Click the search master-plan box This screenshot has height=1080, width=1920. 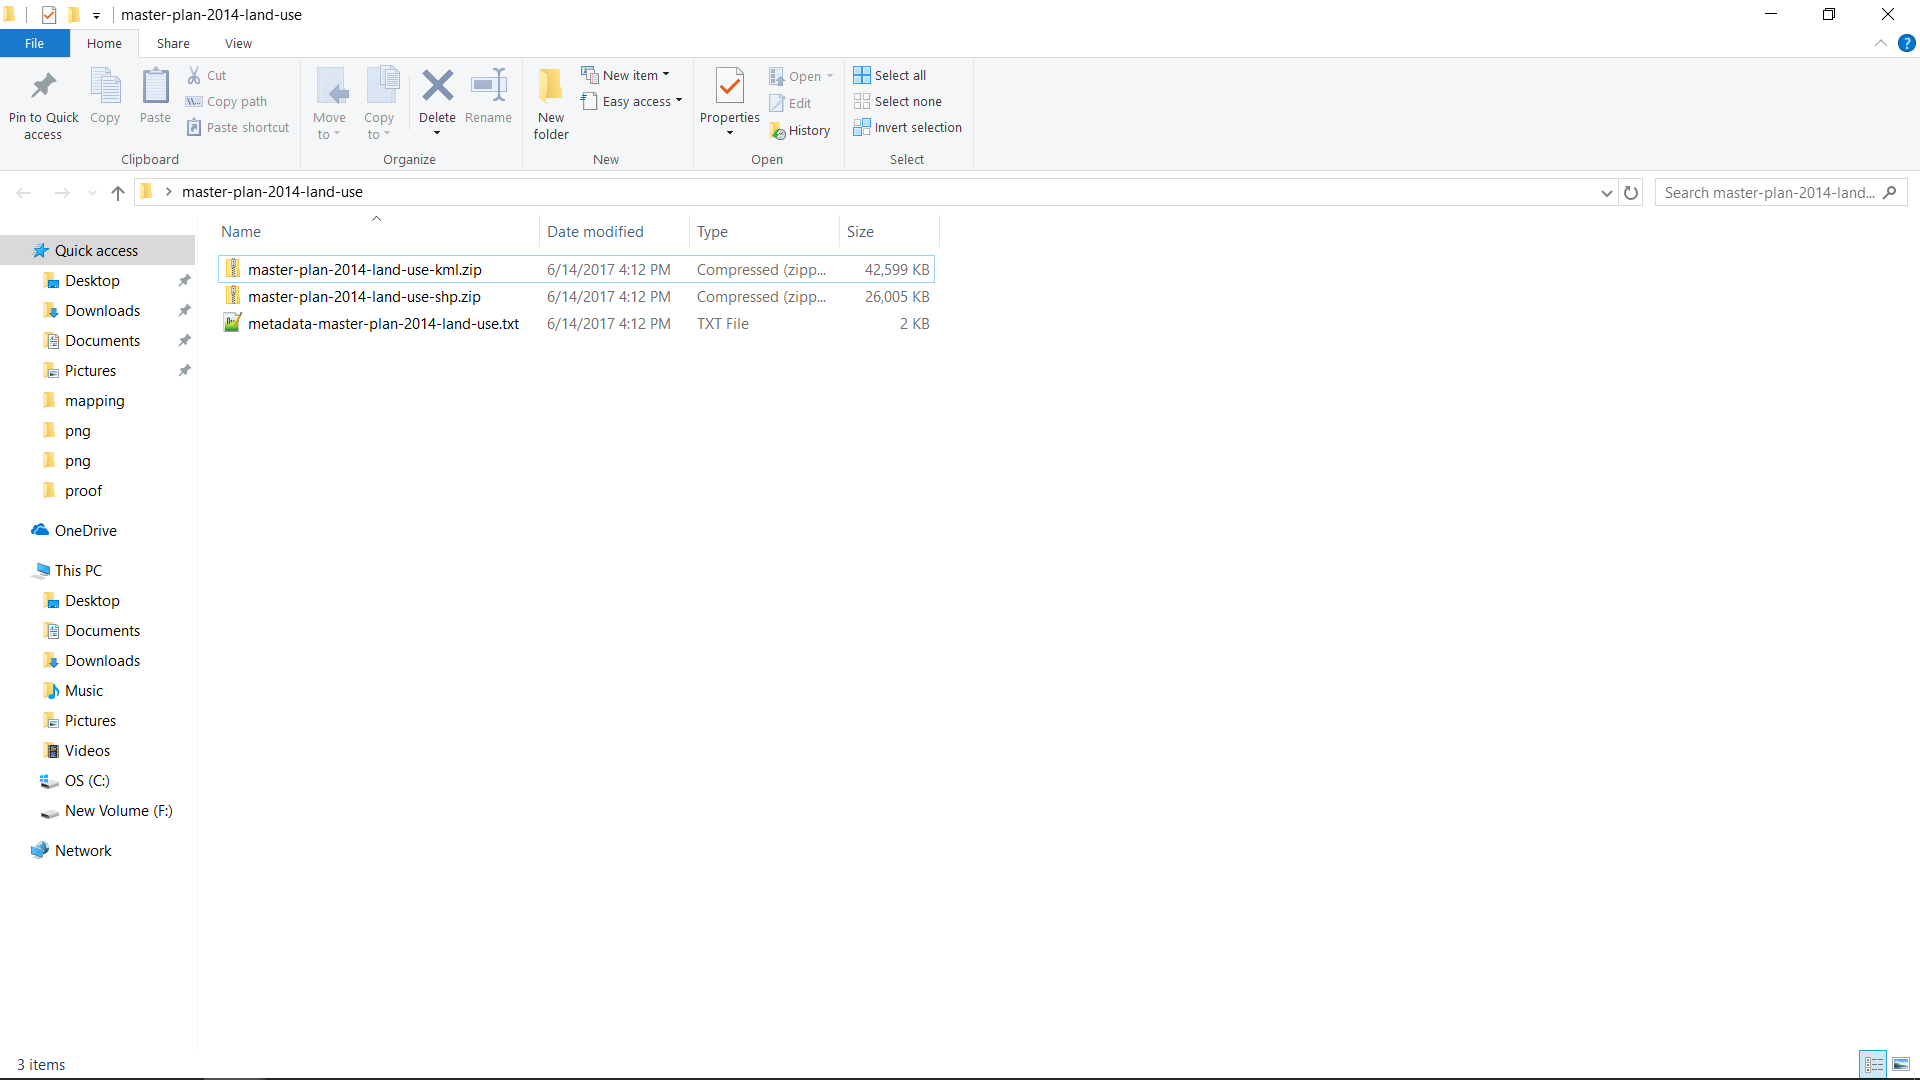point(1770,193)
